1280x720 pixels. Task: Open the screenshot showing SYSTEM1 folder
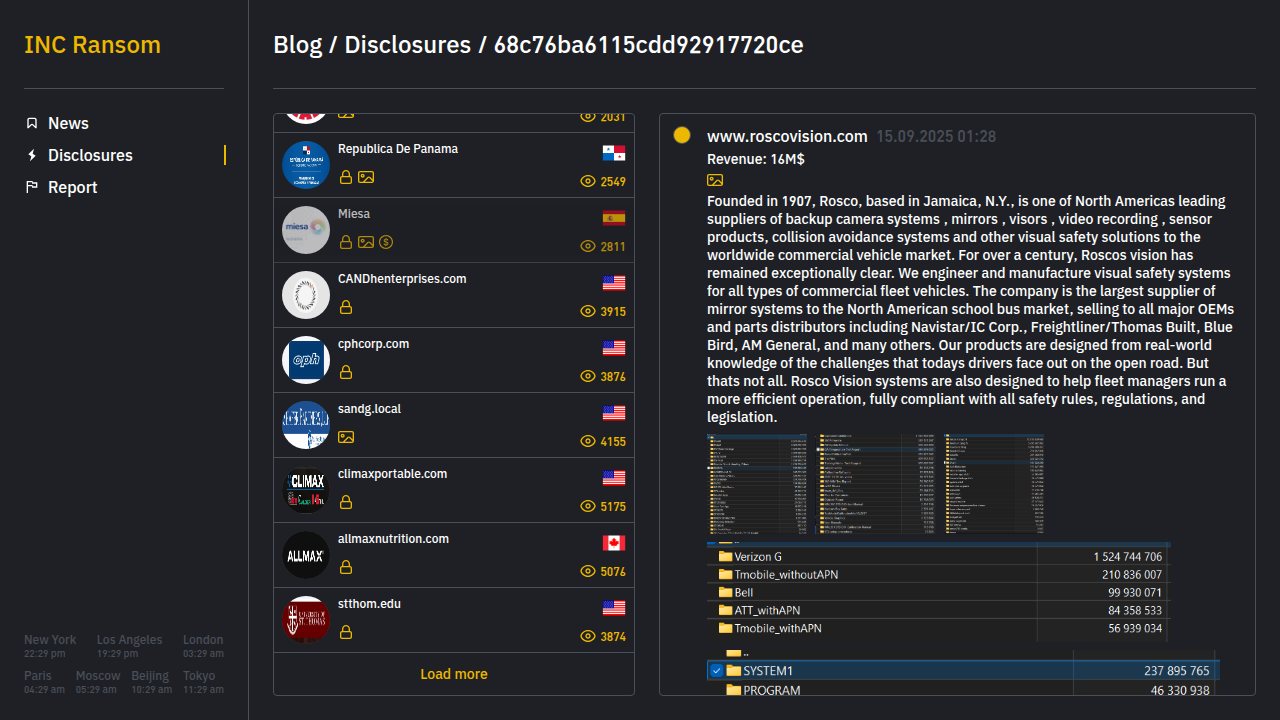[963, 671]
